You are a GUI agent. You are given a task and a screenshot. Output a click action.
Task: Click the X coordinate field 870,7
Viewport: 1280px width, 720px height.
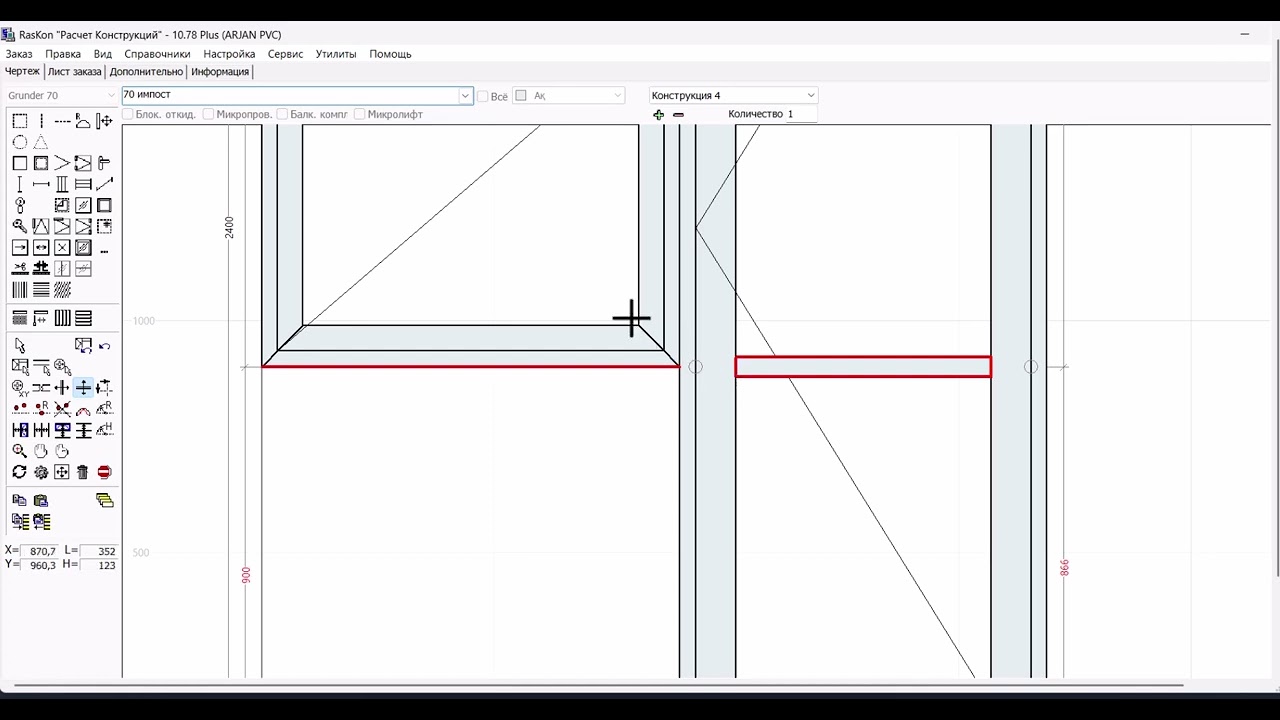point(42,551)
